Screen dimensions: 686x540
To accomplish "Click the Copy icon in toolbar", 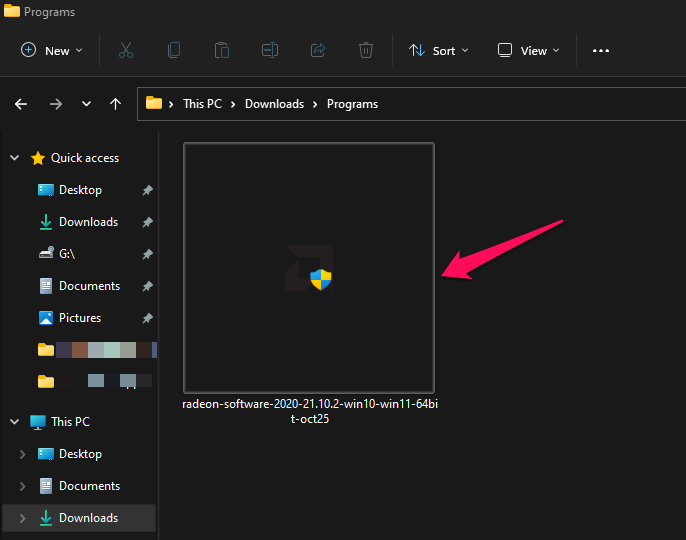I will coord(174,51).
